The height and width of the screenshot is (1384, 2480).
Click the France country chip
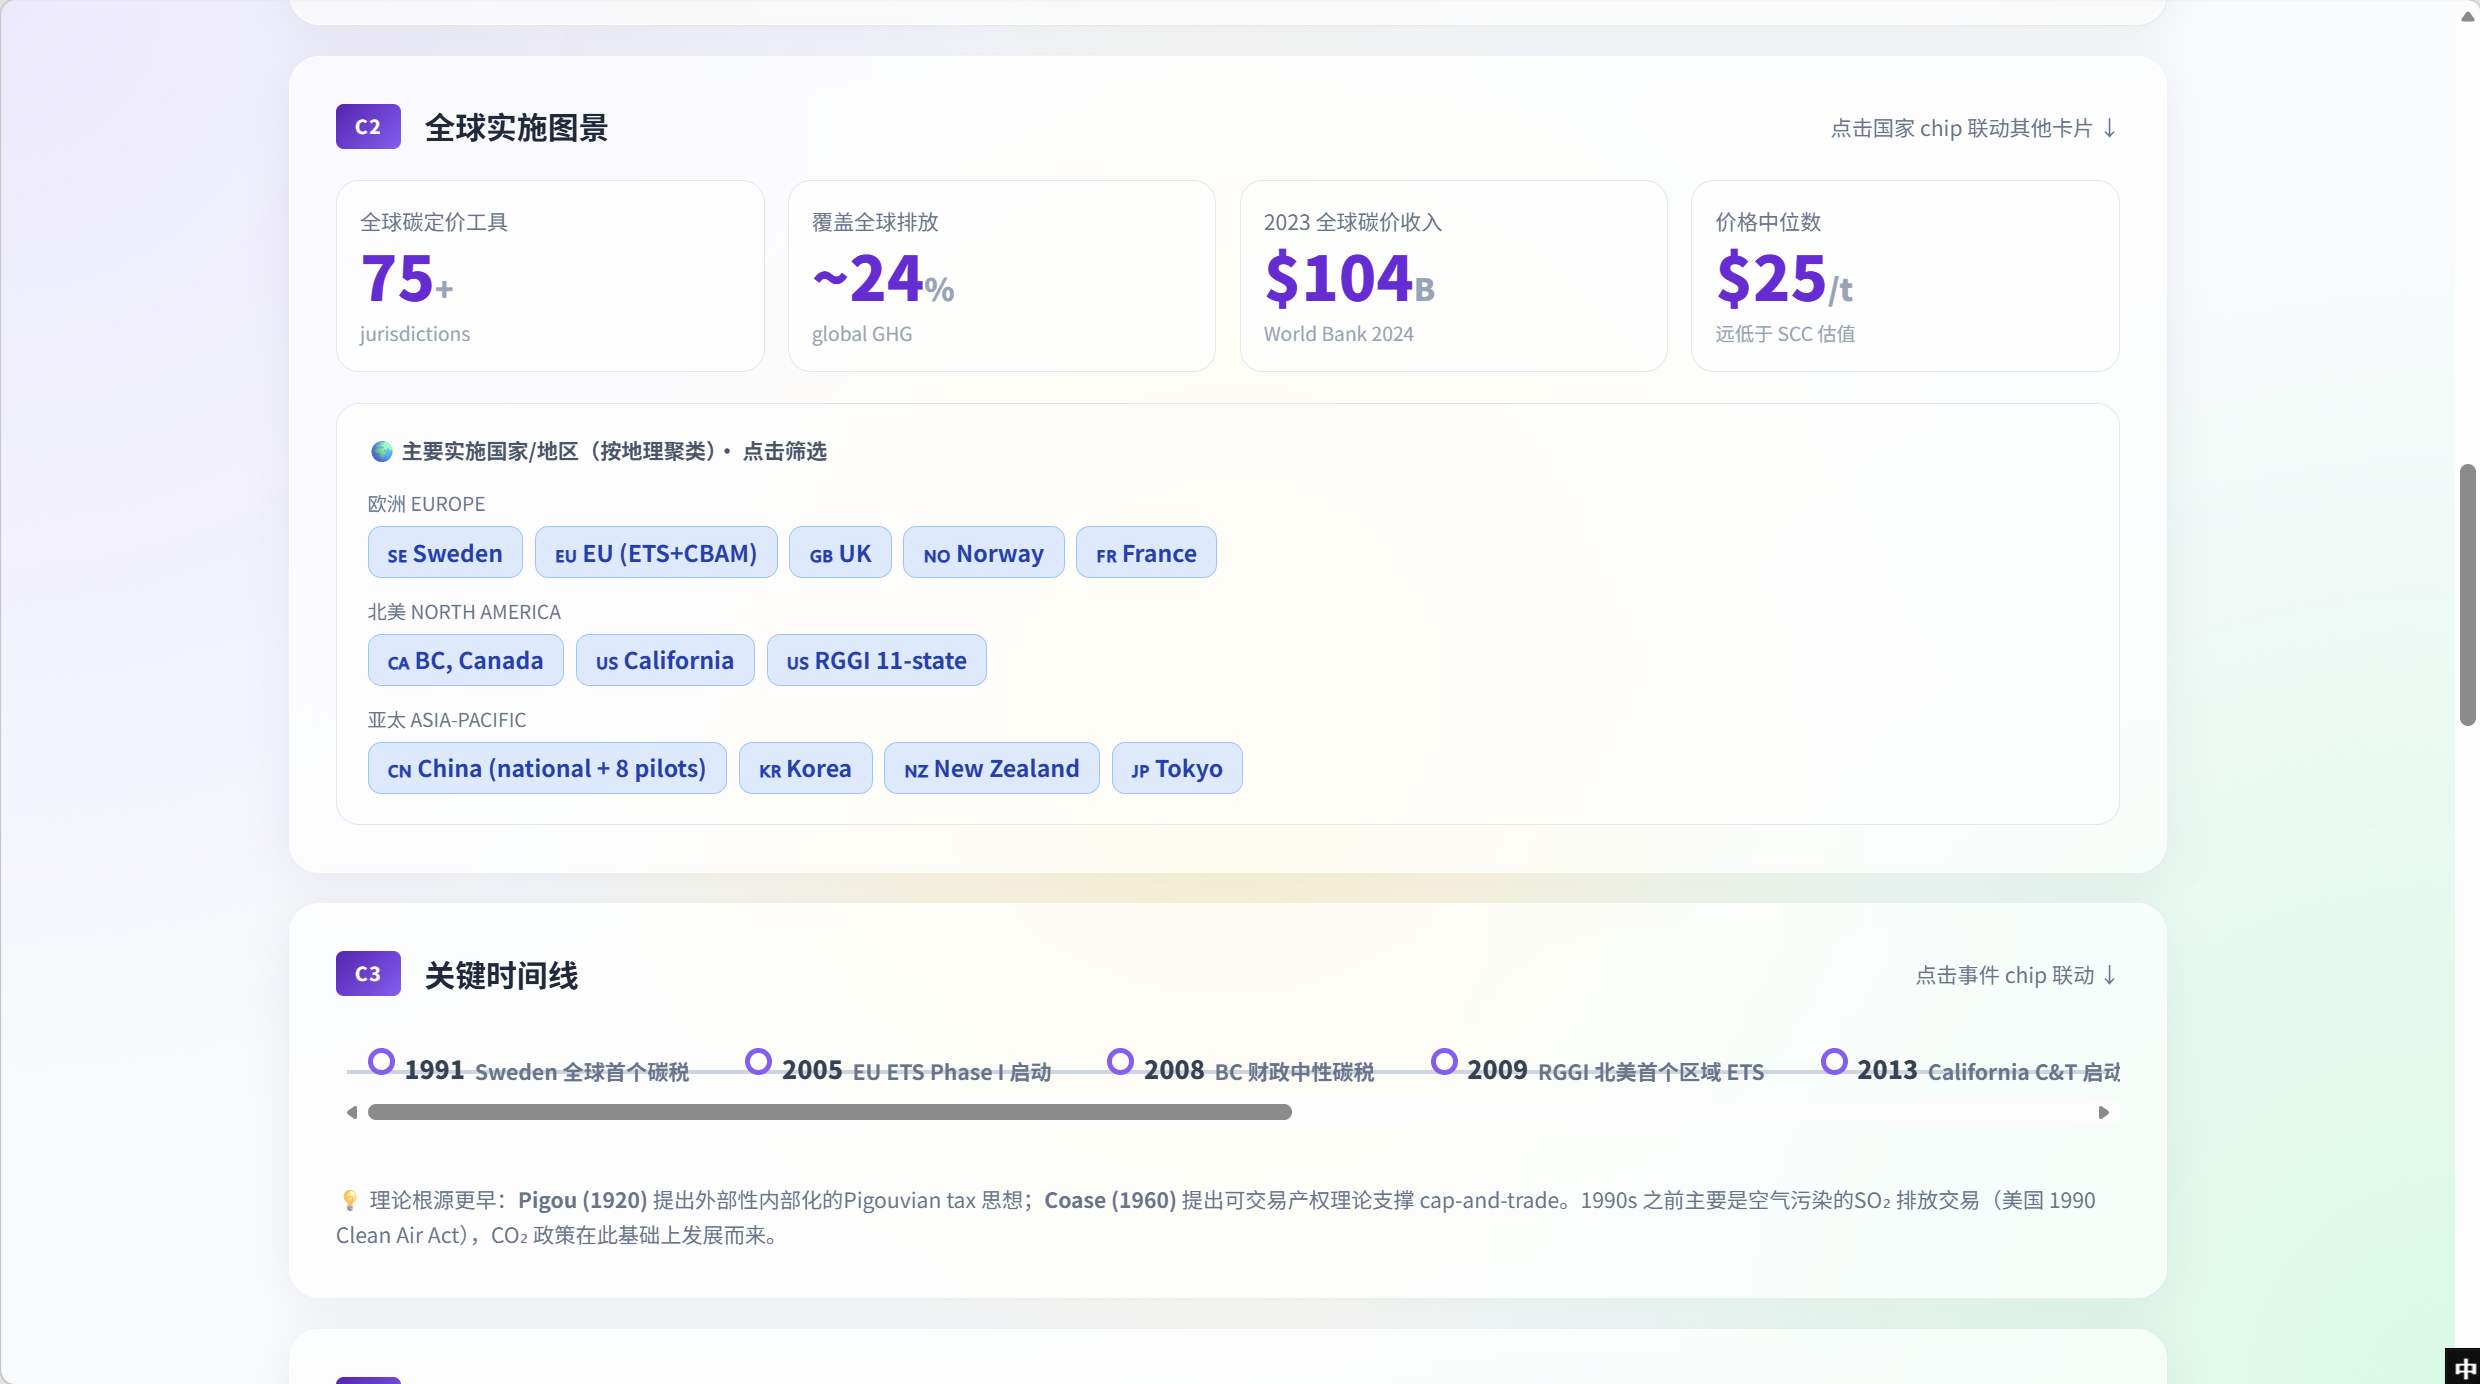point(1146,553)
